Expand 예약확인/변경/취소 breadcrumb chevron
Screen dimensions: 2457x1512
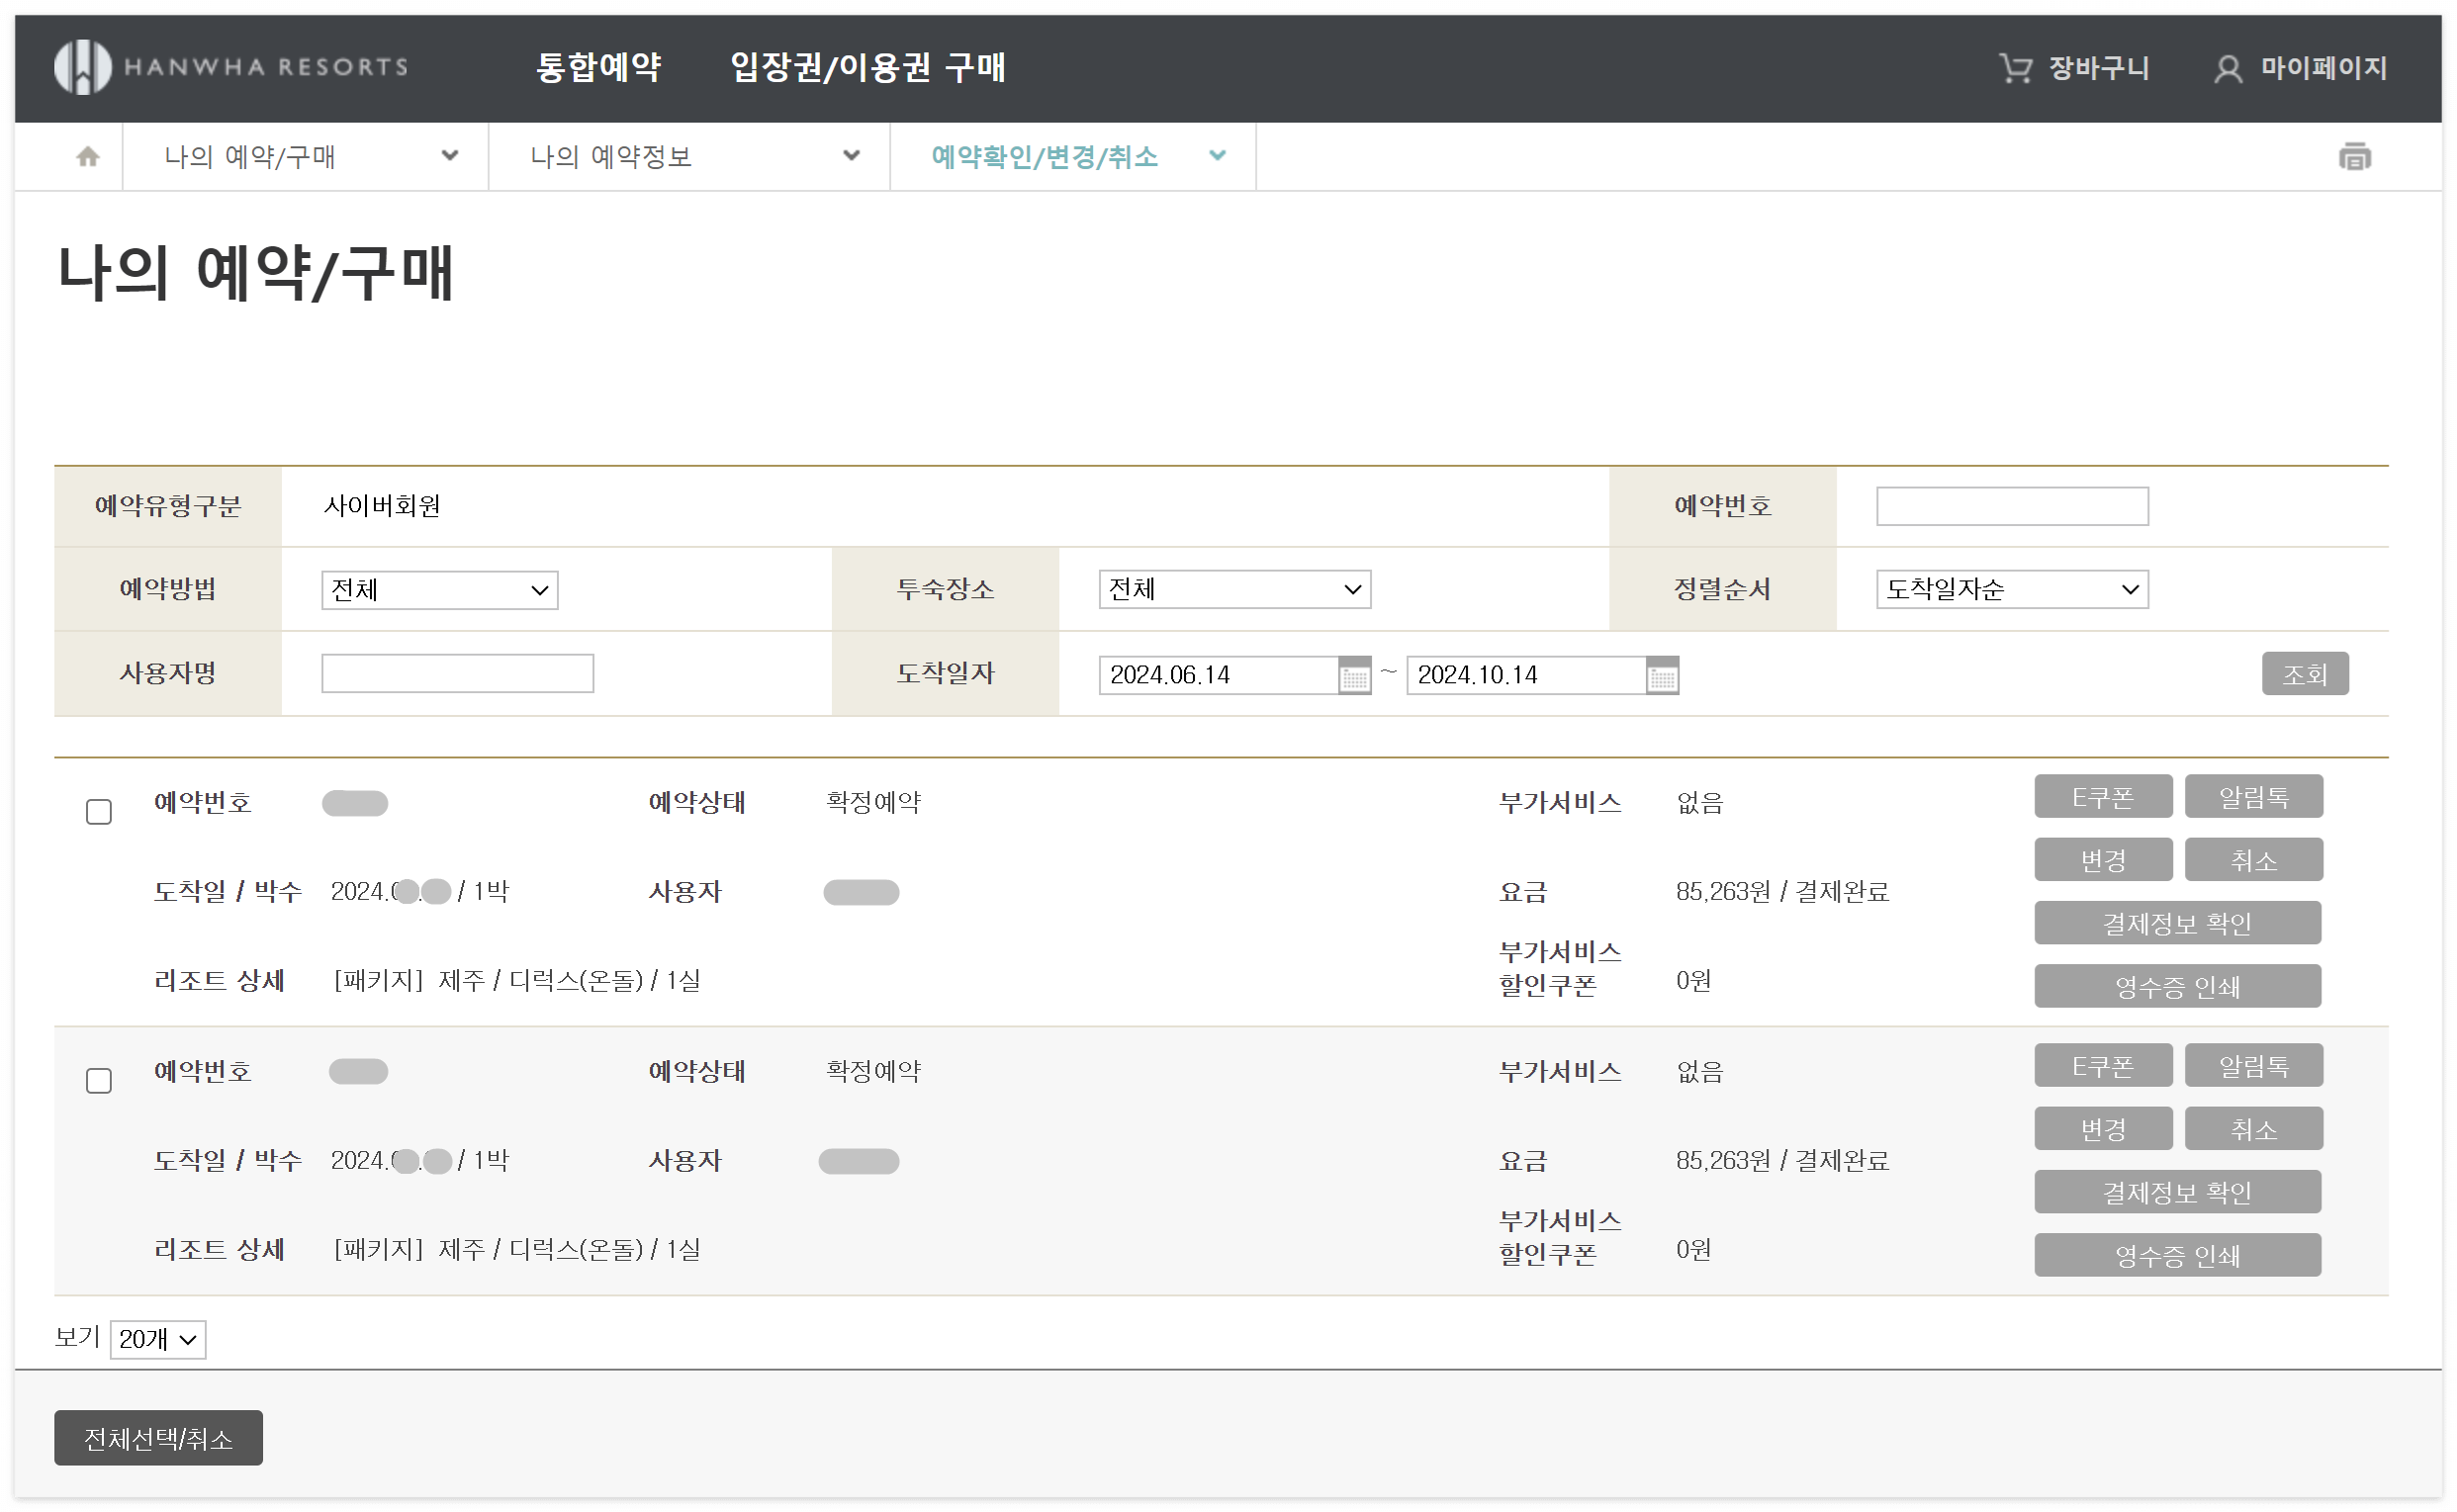1217,156
